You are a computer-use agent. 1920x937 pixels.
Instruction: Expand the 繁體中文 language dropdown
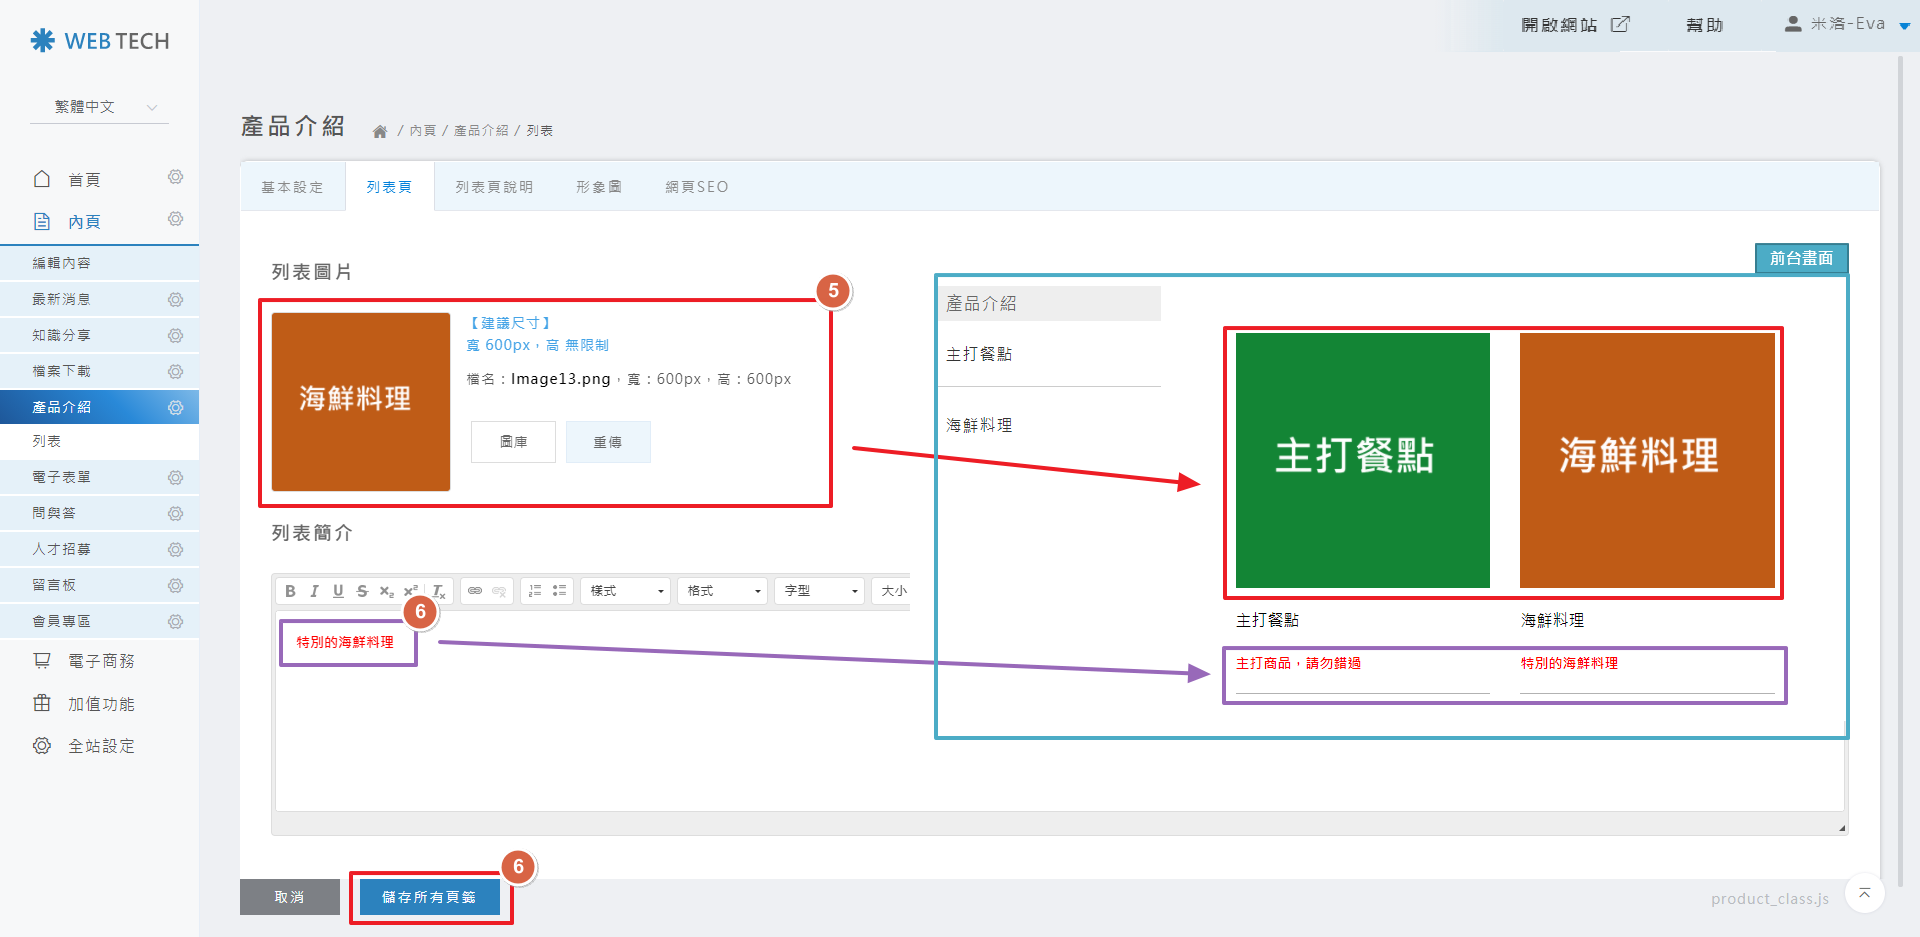[100, 107]
